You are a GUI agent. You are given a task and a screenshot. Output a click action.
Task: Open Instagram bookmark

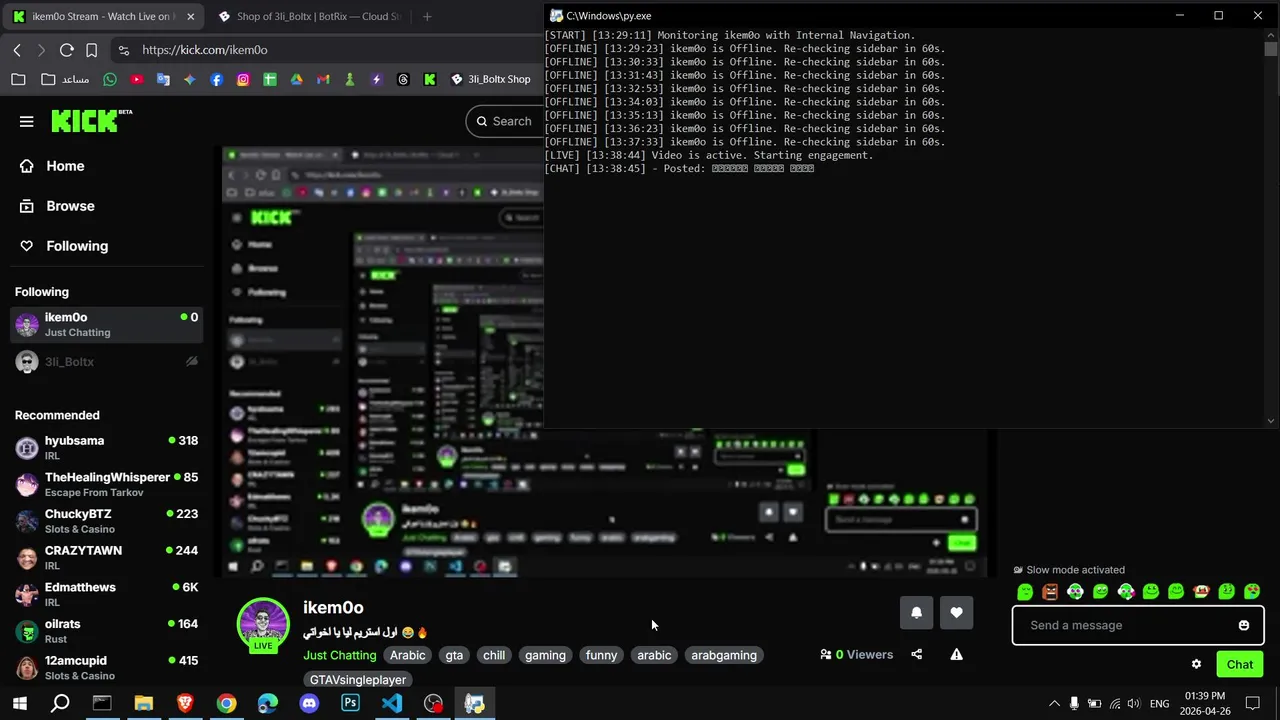pyautogui.click(x=243, y=79)
